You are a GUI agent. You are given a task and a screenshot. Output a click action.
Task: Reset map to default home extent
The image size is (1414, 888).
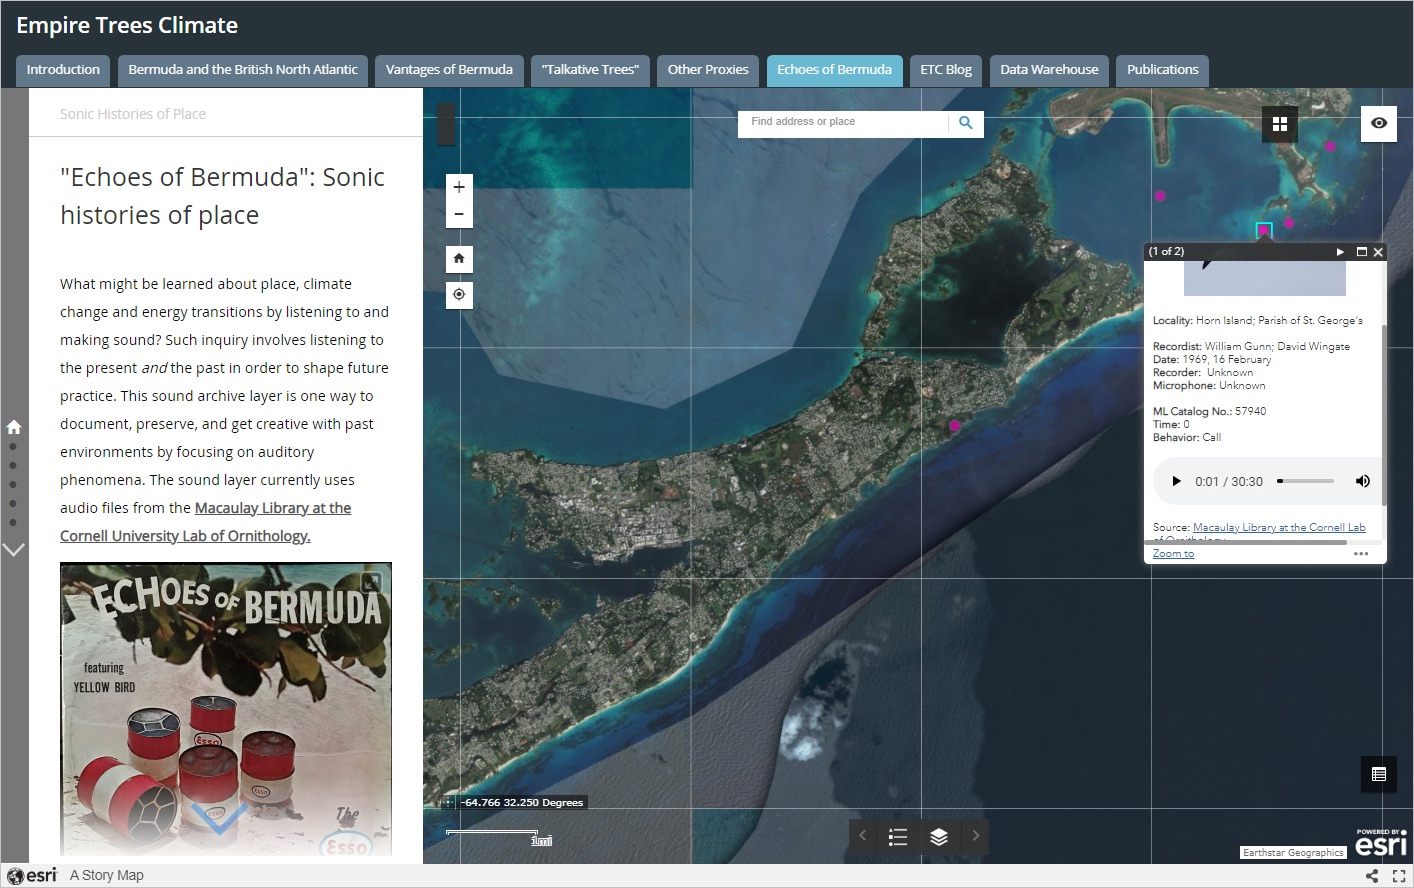pos(459,259)
